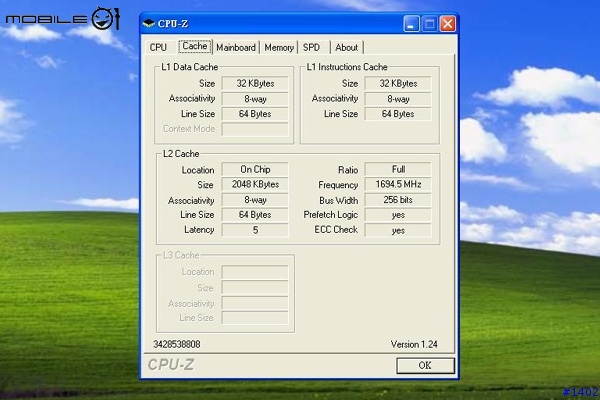Click L1 Data Cache Associativity 8-way field
This screenshot has width=600, height=400.
coord(255,99)
